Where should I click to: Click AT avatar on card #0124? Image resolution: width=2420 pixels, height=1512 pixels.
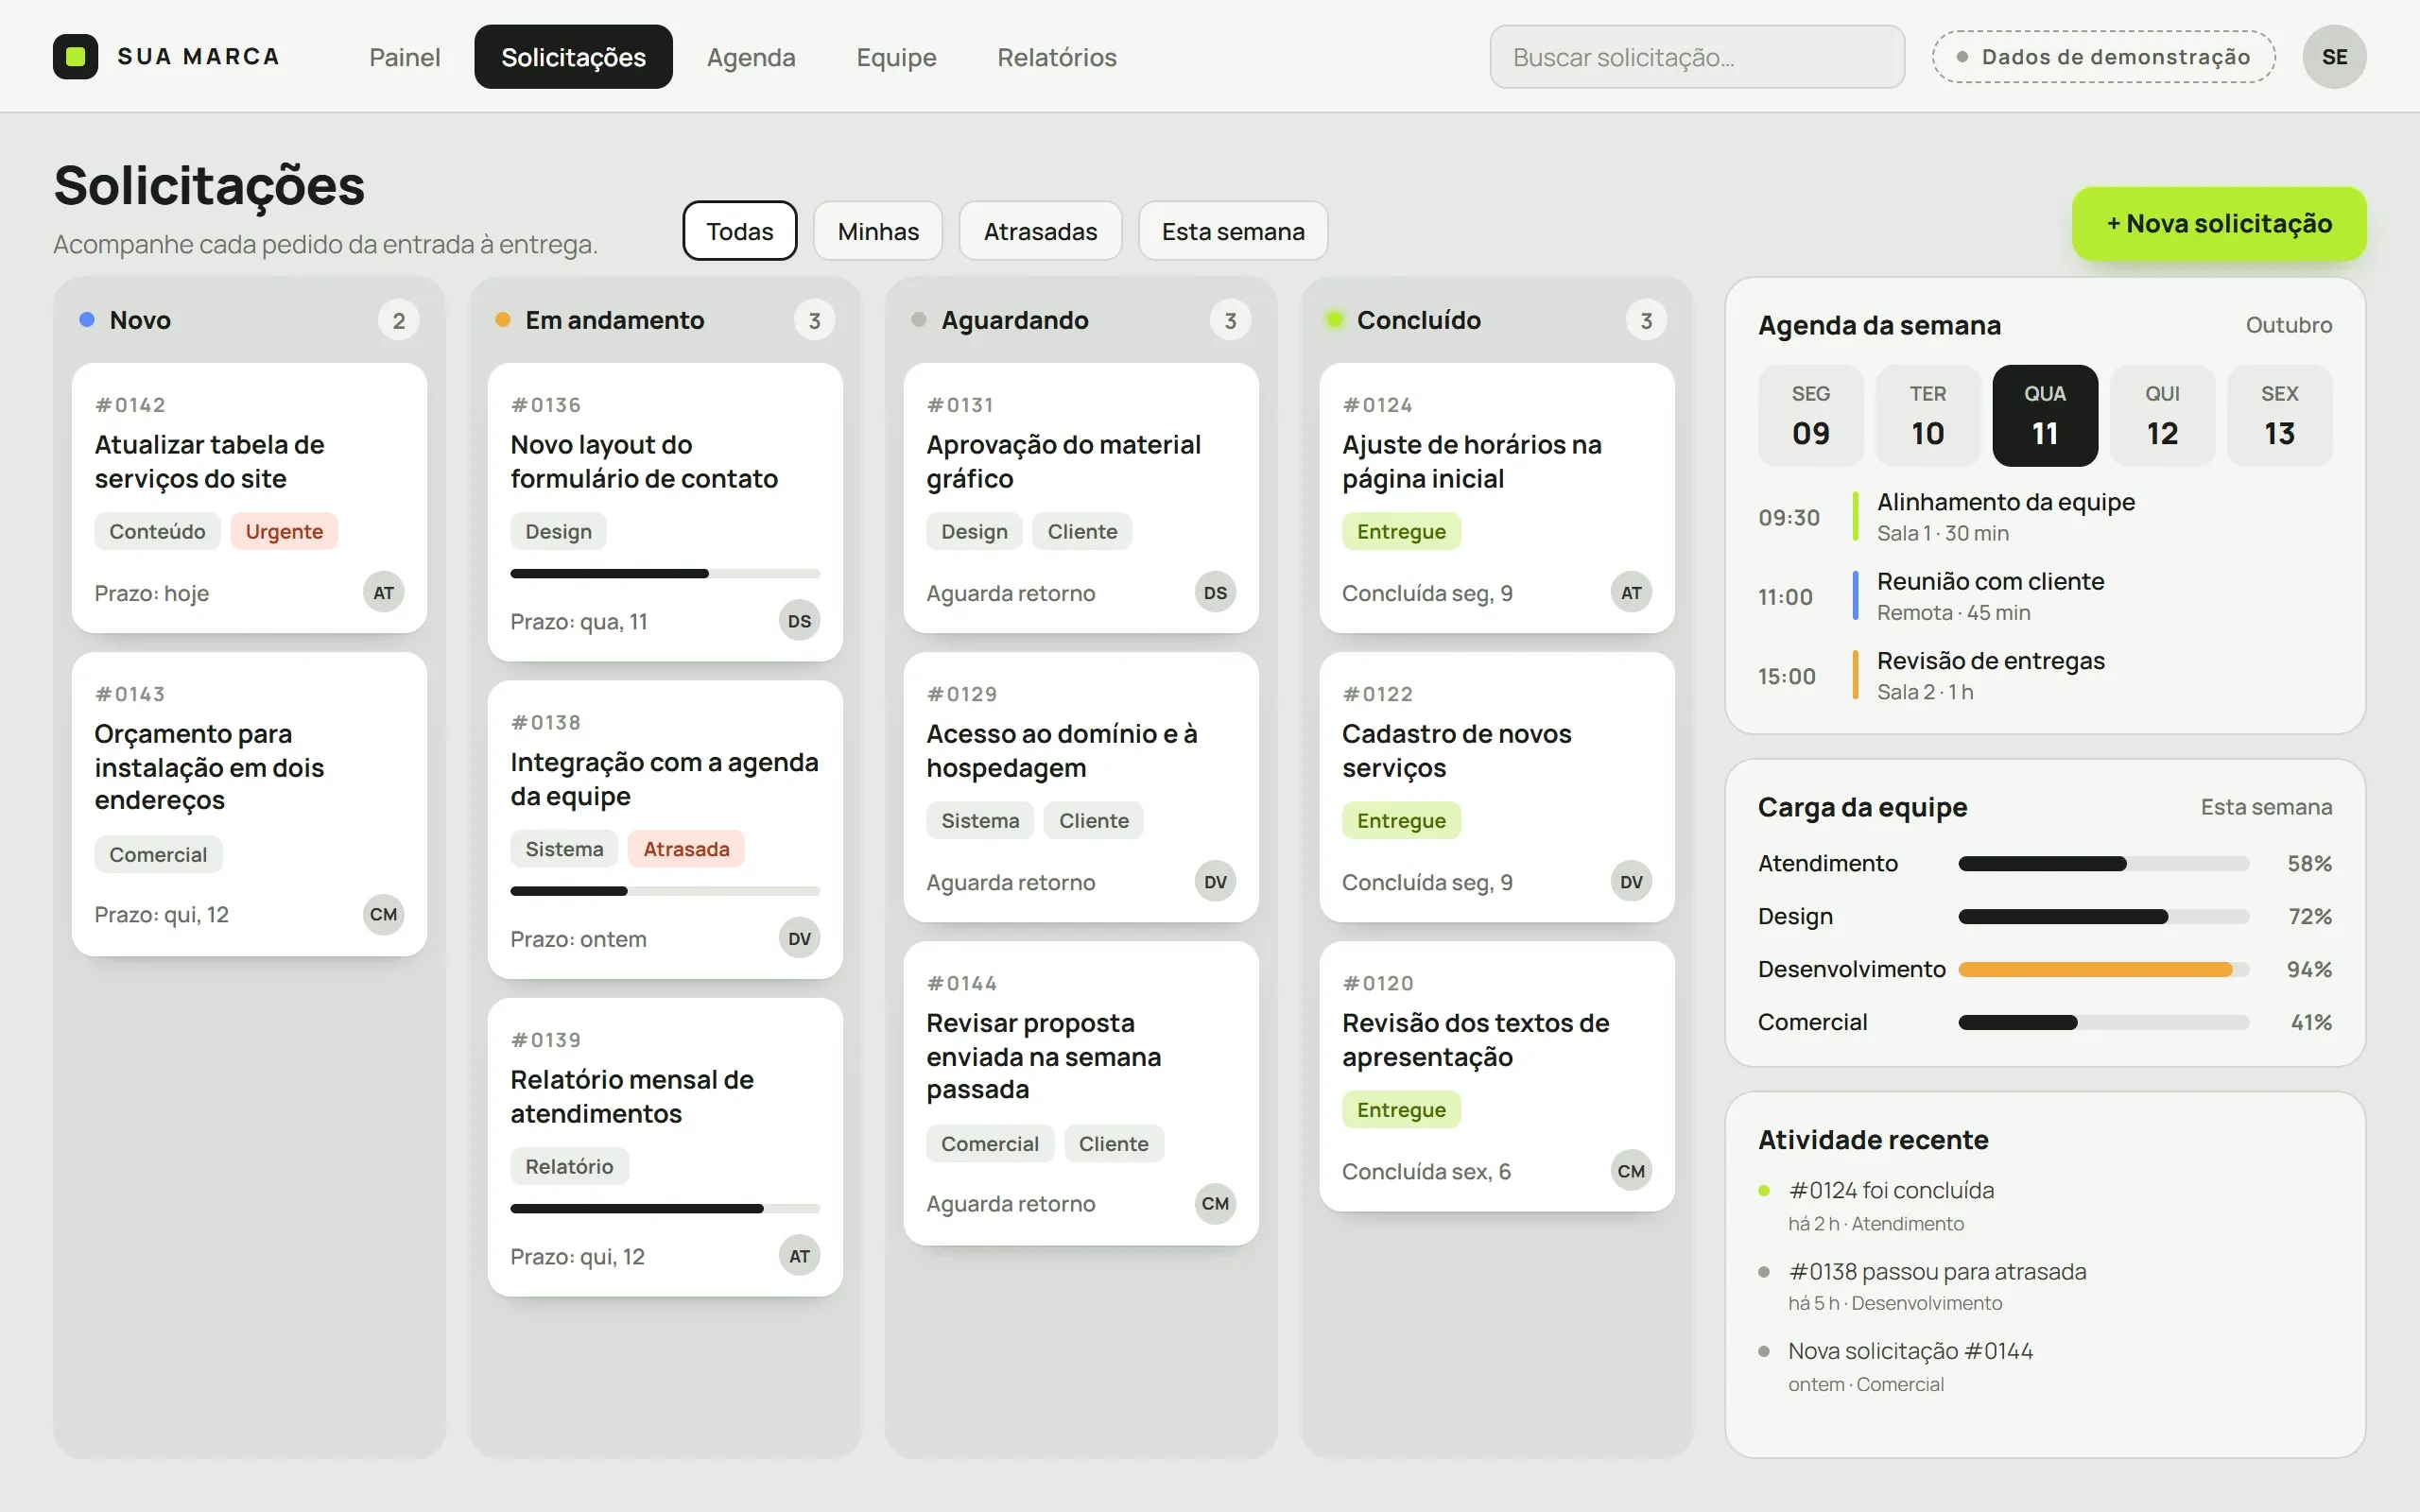1631,593
